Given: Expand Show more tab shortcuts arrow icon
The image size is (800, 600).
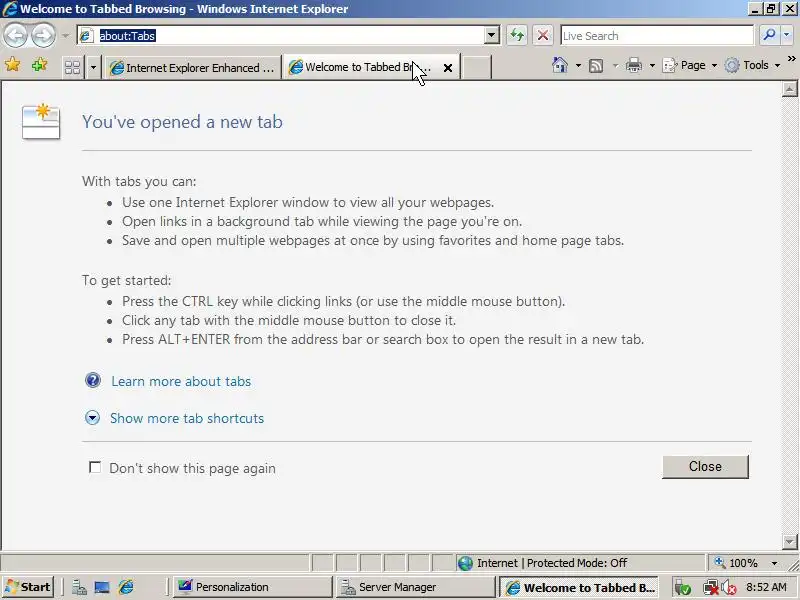Looking at the screenshot, I should pos(92,418).
